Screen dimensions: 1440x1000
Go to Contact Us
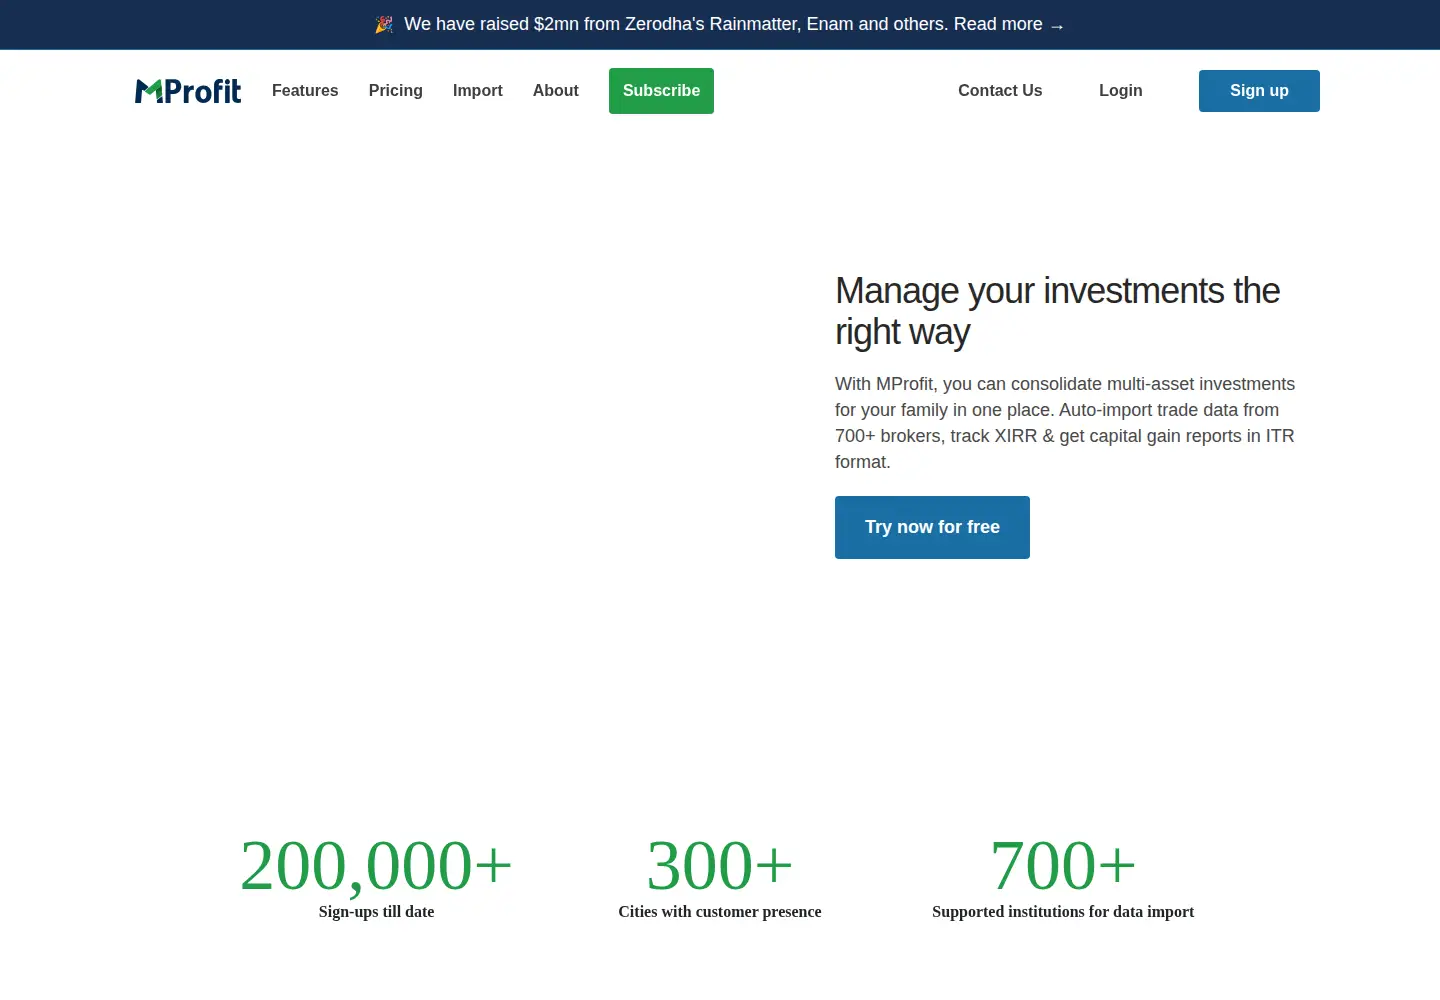(x=1000, y=91)
